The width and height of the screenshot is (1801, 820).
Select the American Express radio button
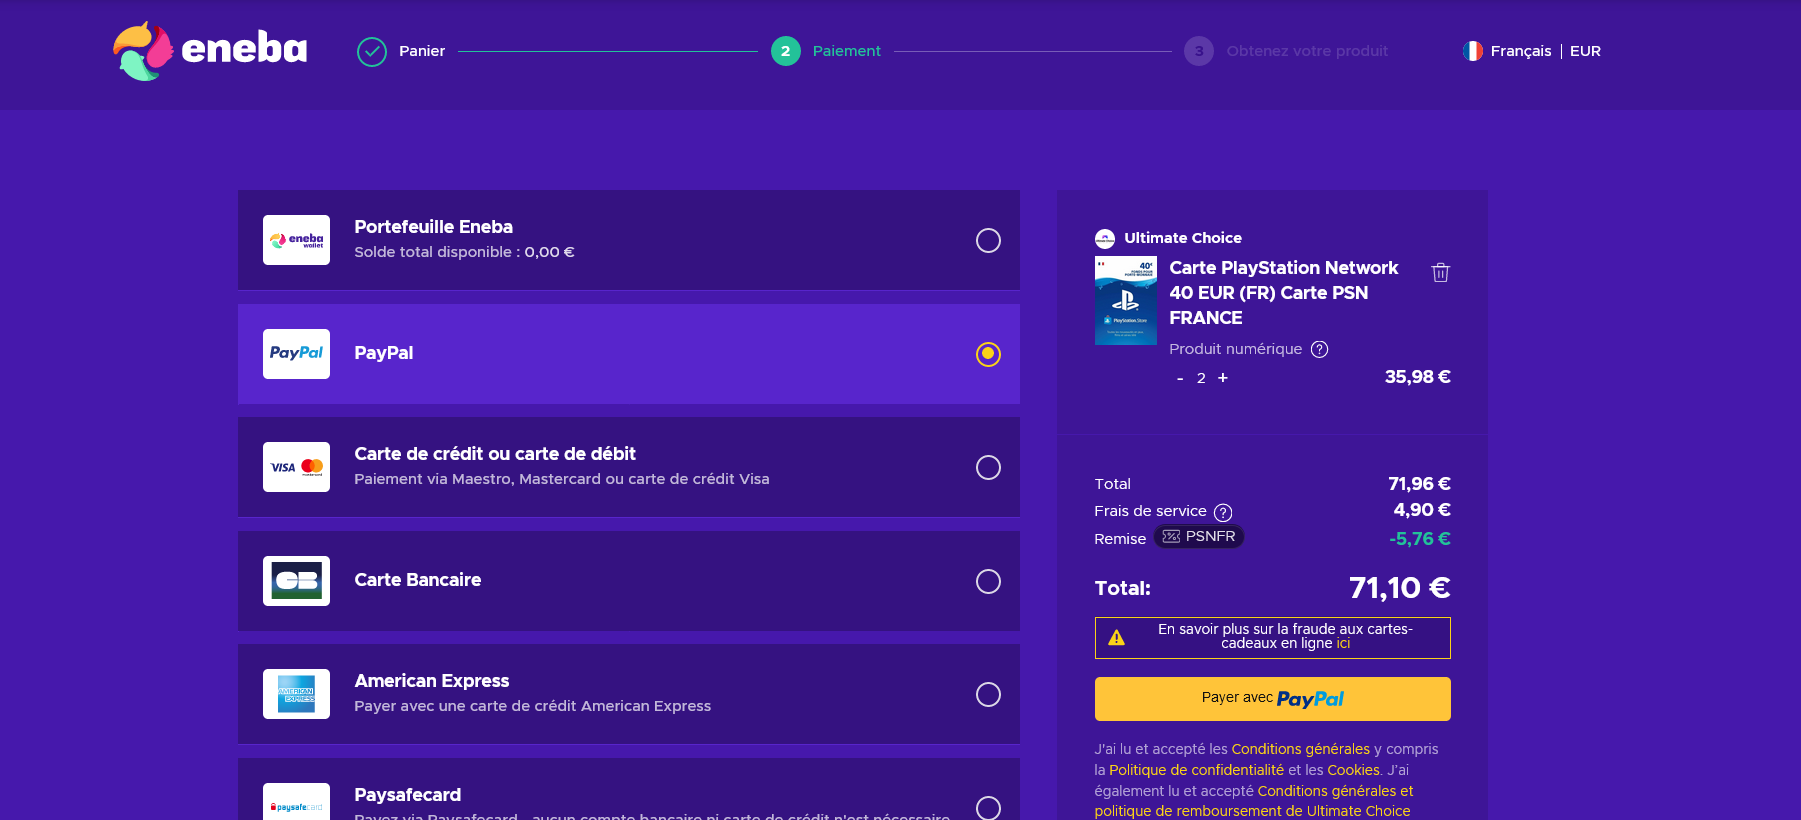(988, 694)
